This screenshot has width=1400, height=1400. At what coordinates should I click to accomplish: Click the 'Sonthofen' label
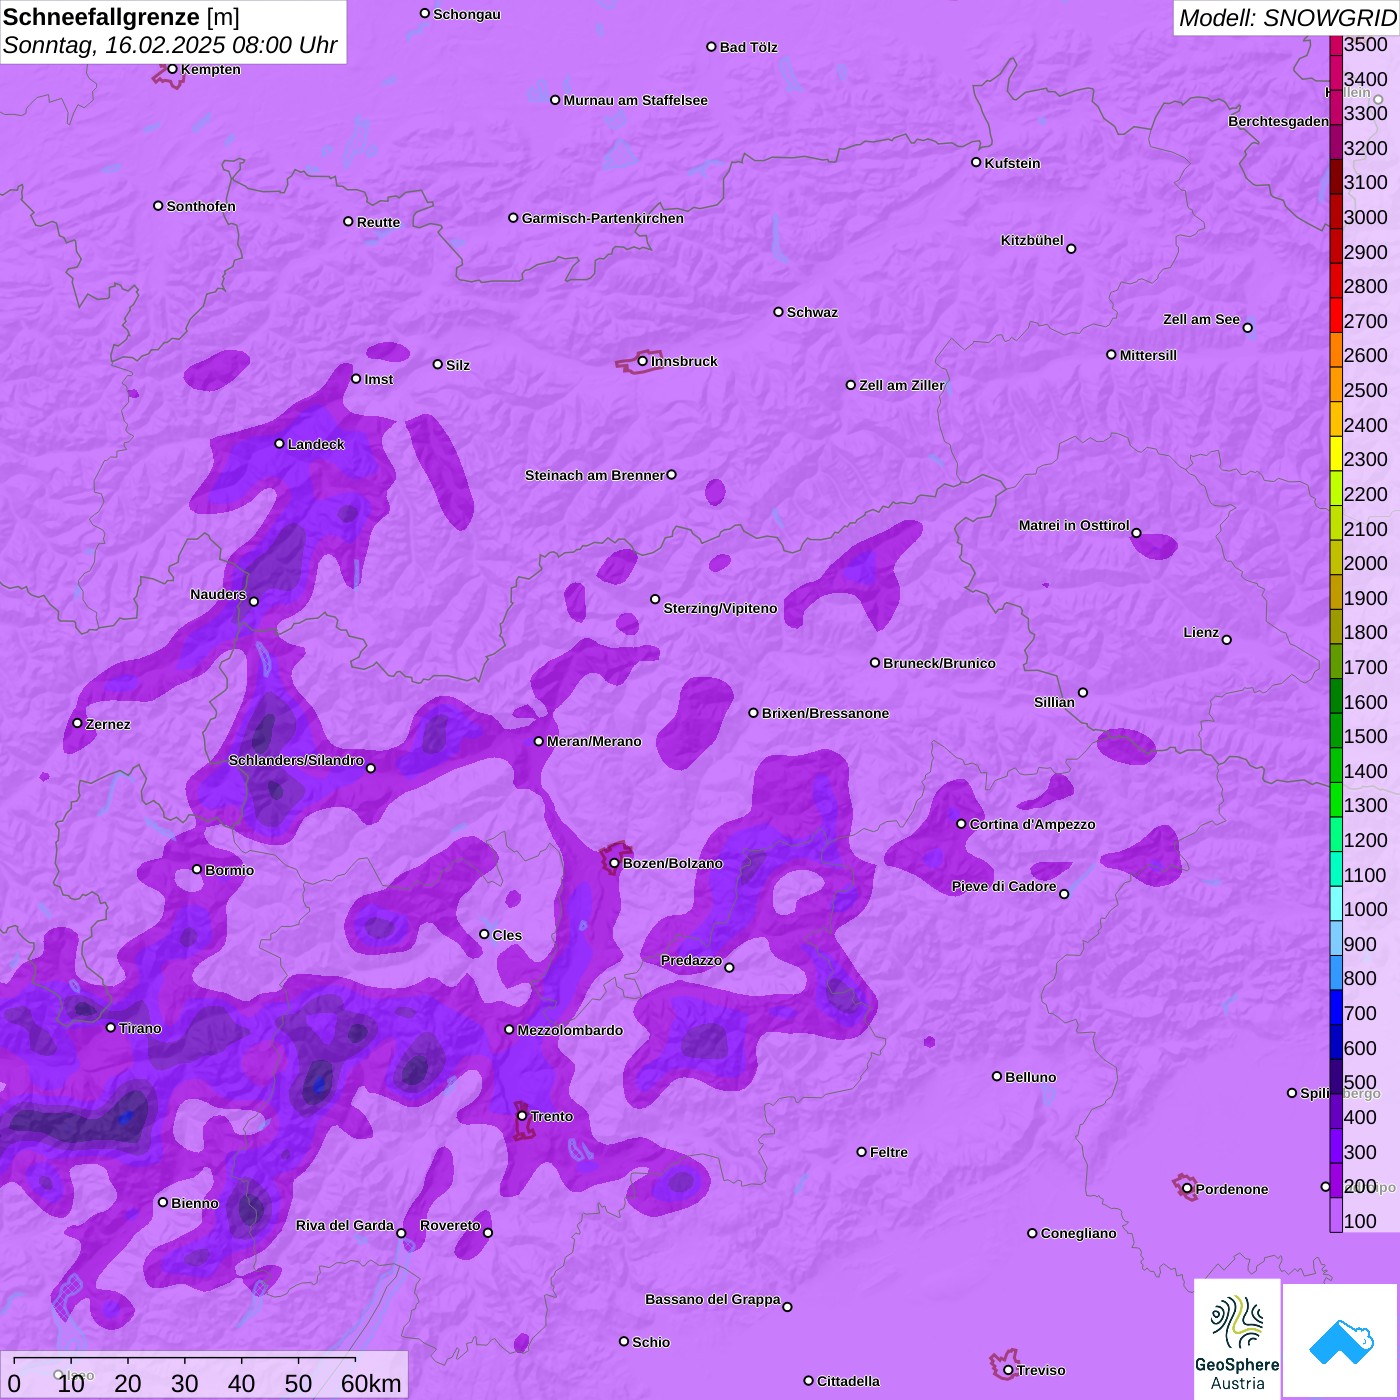(x=201, y=206)
